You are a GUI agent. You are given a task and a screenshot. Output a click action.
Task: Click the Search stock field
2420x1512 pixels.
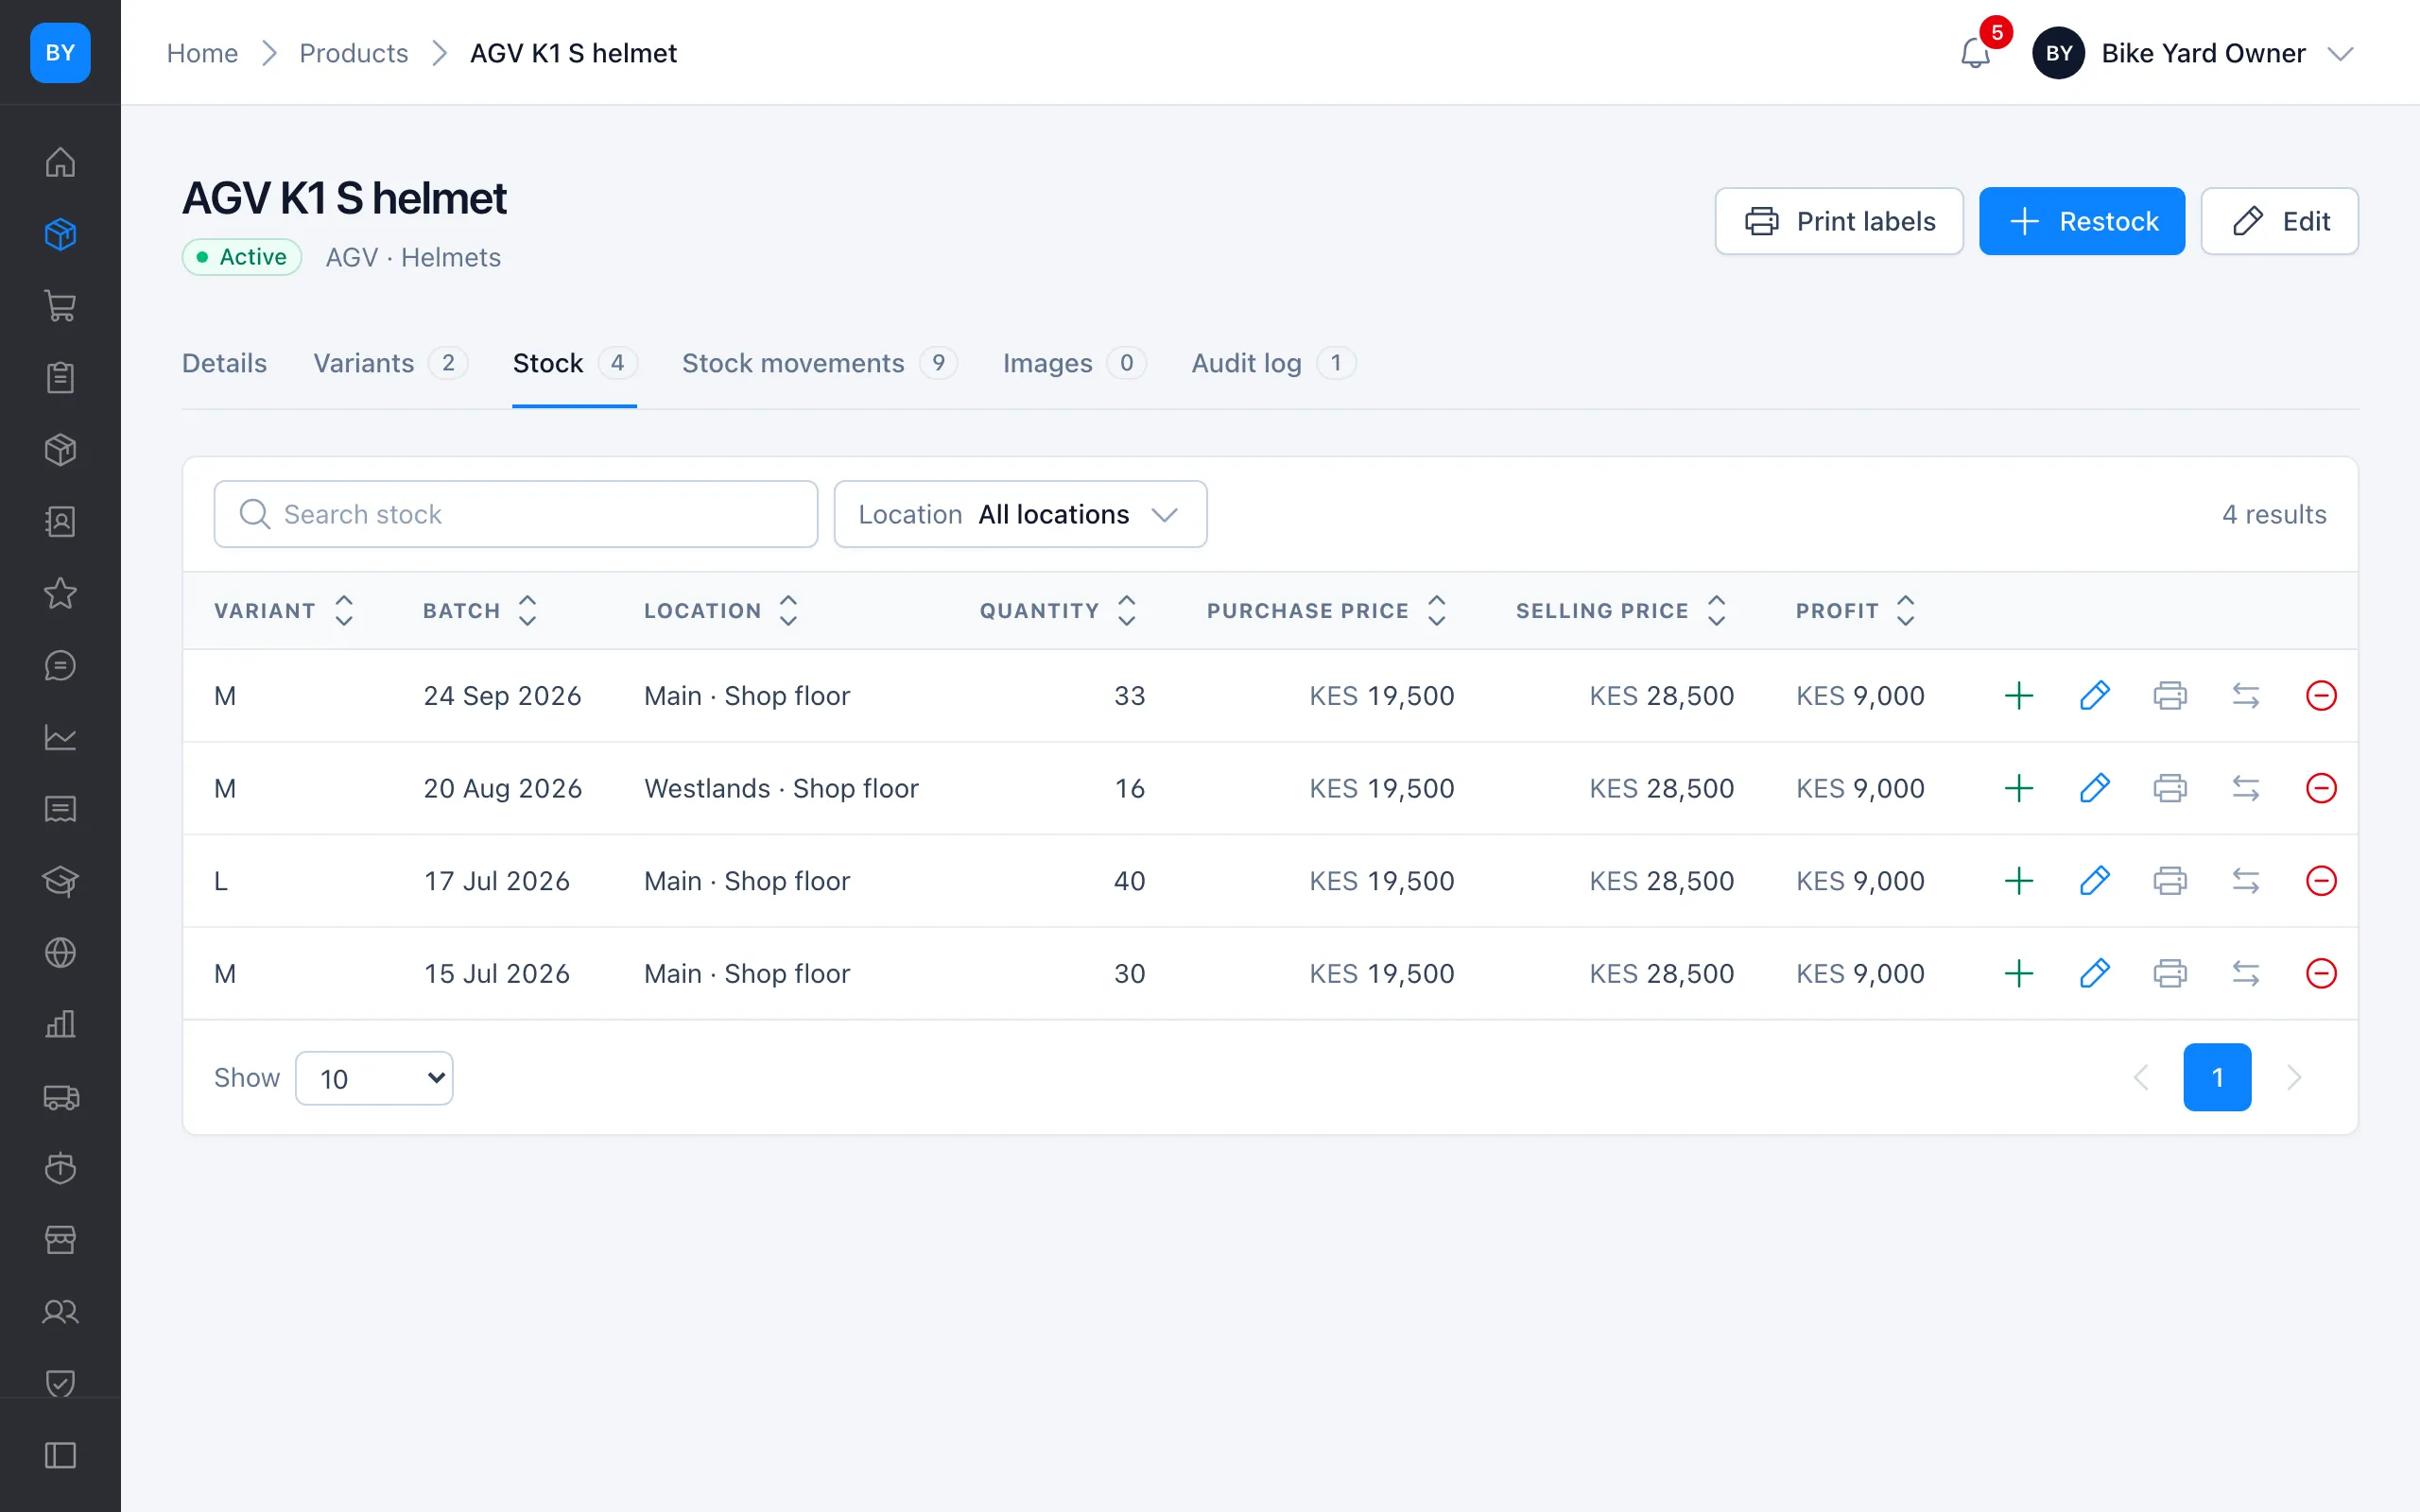[x=516, y=514]
